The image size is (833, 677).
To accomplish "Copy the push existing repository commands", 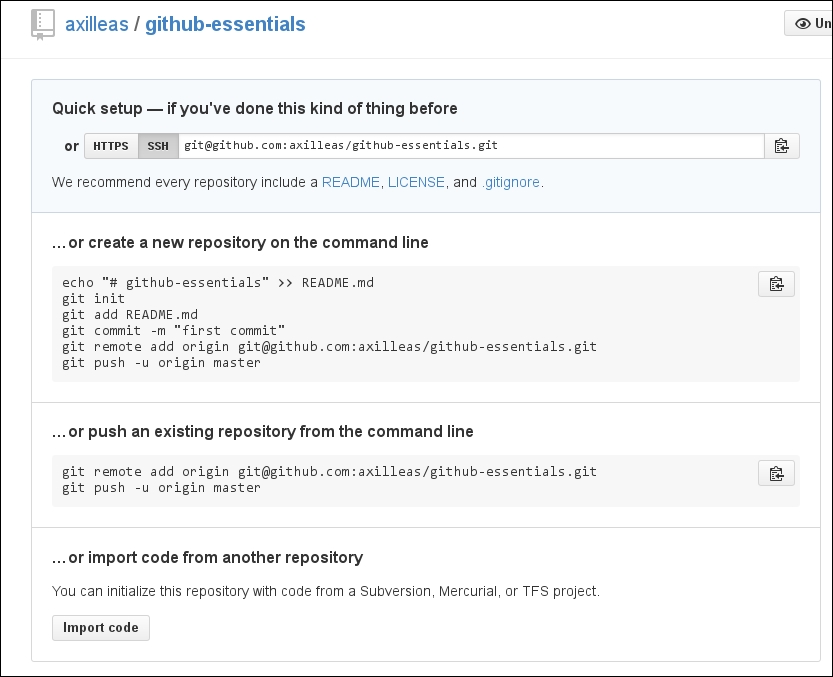I will click(776, 473).
